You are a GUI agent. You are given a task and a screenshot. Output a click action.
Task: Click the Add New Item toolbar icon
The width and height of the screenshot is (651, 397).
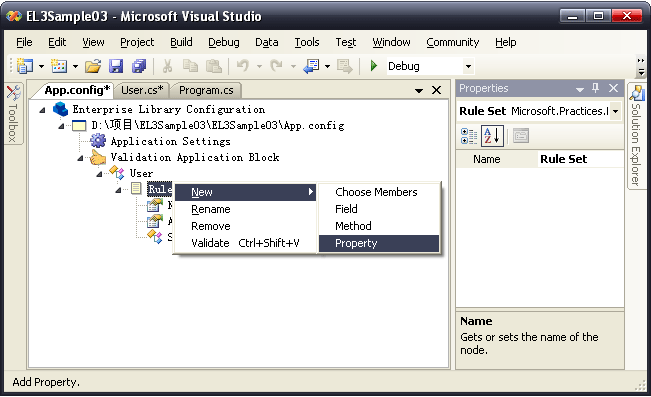(59, 66)
